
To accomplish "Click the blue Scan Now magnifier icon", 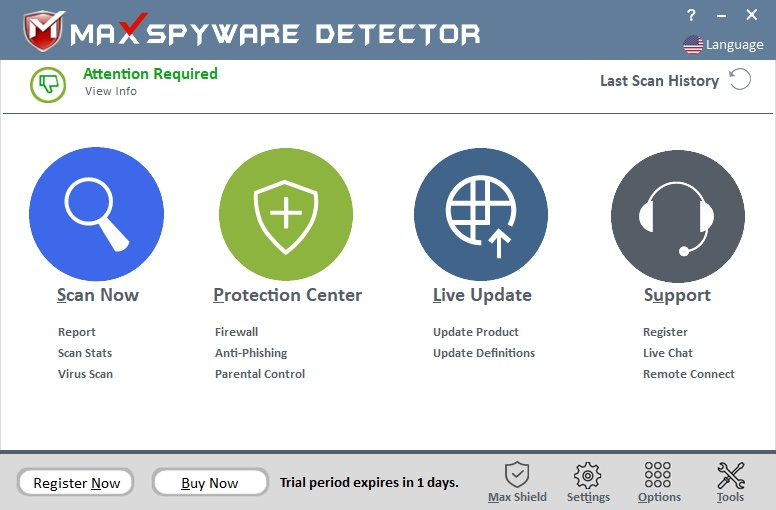I will [96, 215].
